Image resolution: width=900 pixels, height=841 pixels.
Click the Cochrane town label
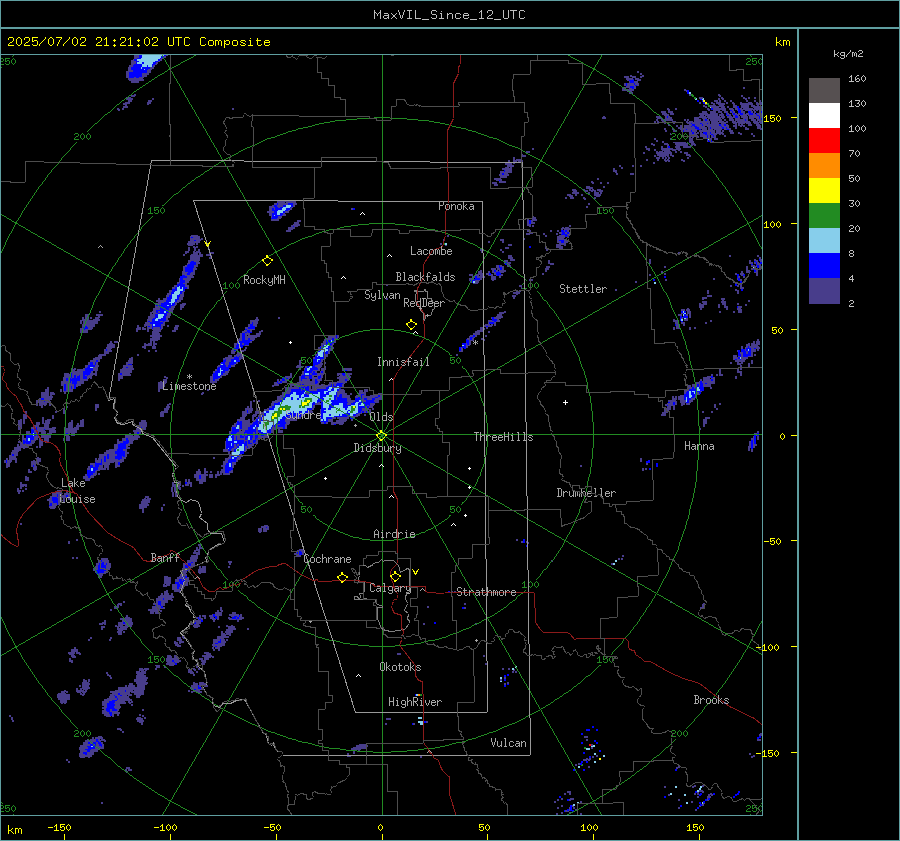click(x=327, y=559)
